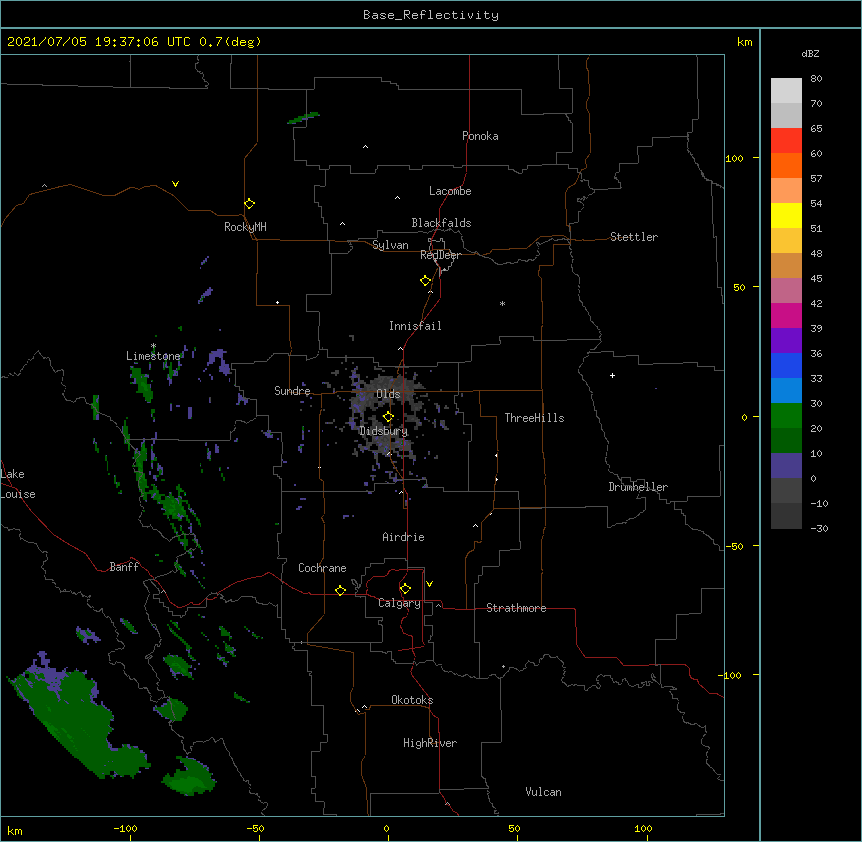Click the yellow V marker northwest of RockyMH
The width and height of the screenshot is (862, 842).
tap(175, 184)
